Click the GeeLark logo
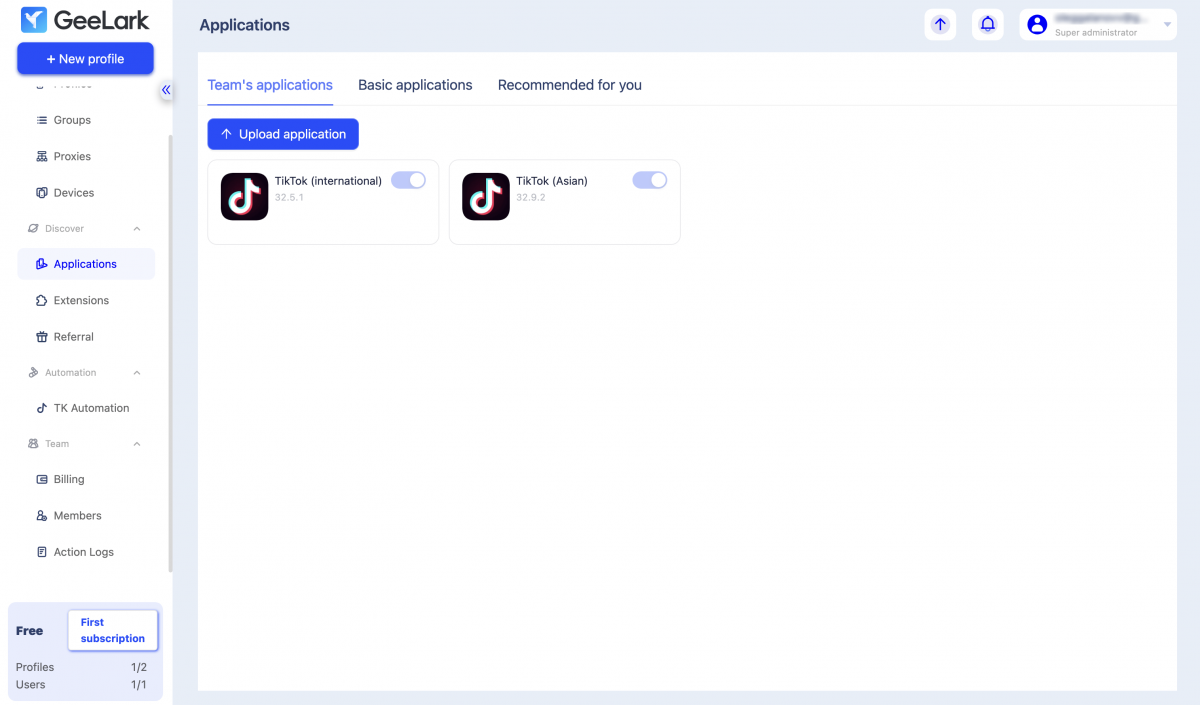This screenshot has width=1200, height=705. (x=85, y=20)
